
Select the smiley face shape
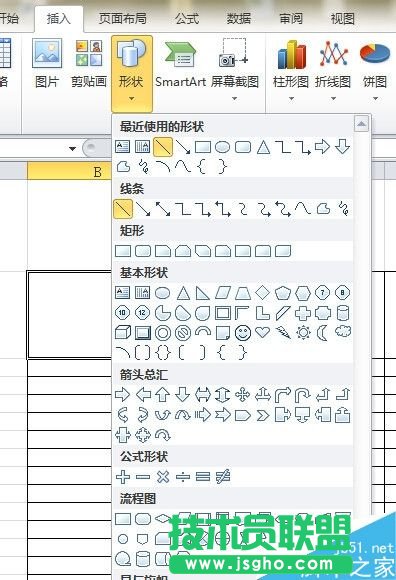point(243,333)
